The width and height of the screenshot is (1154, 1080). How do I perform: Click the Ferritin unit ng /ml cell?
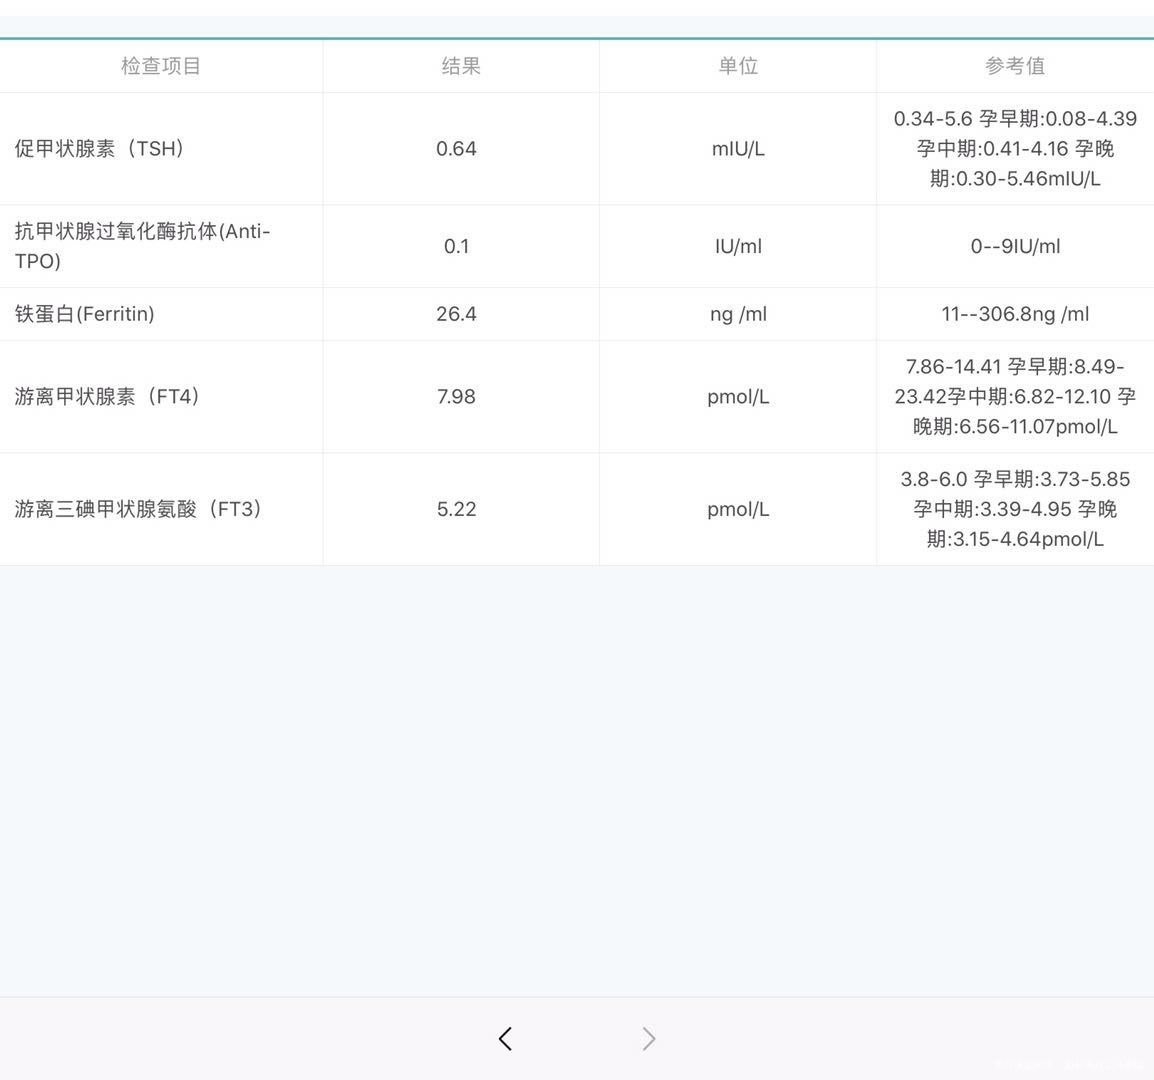coord(737,313)
